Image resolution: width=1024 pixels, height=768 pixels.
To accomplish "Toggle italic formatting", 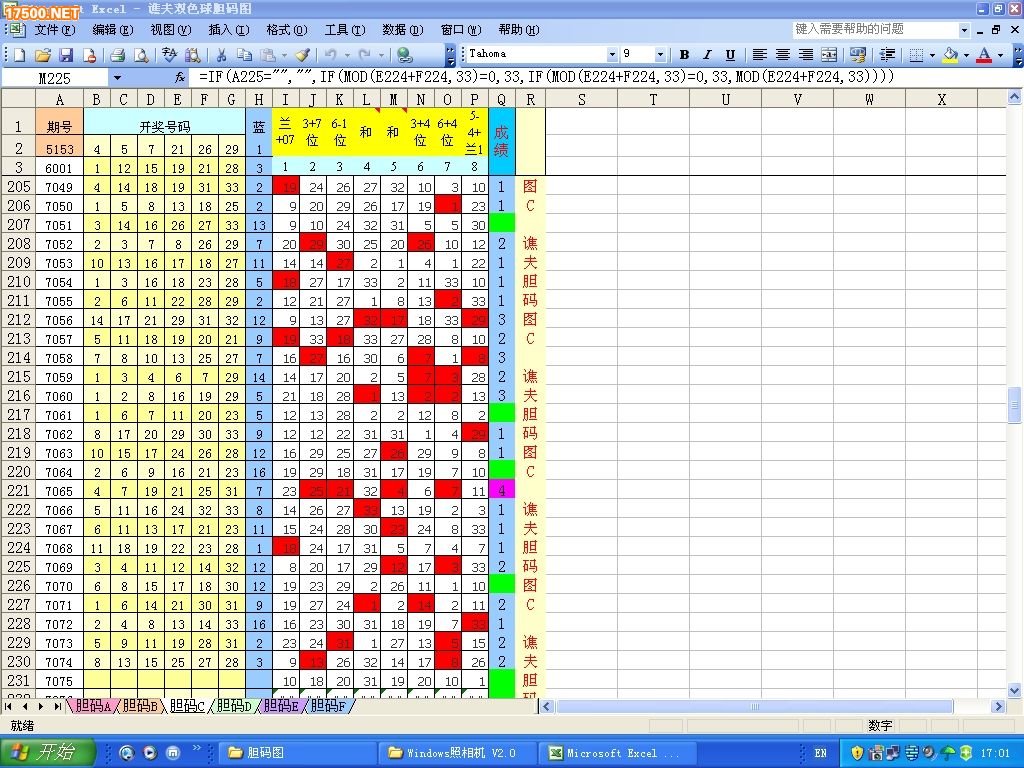I will (x=707, y=55).
